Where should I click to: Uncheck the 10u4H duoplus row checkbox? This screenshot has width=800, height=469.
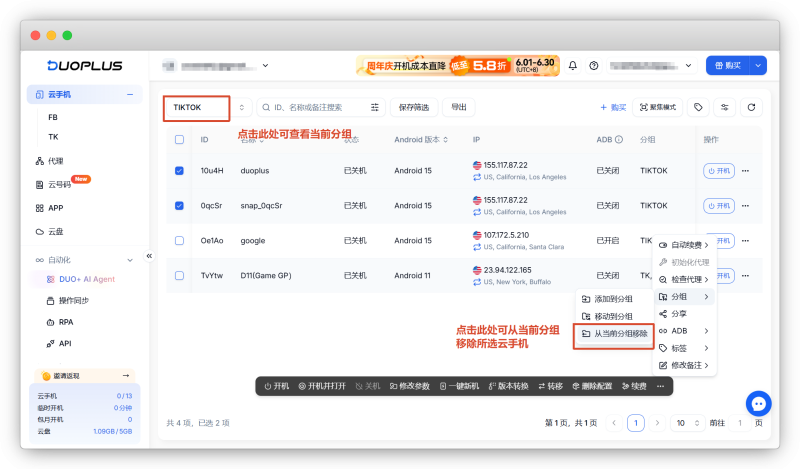(179, 170)
